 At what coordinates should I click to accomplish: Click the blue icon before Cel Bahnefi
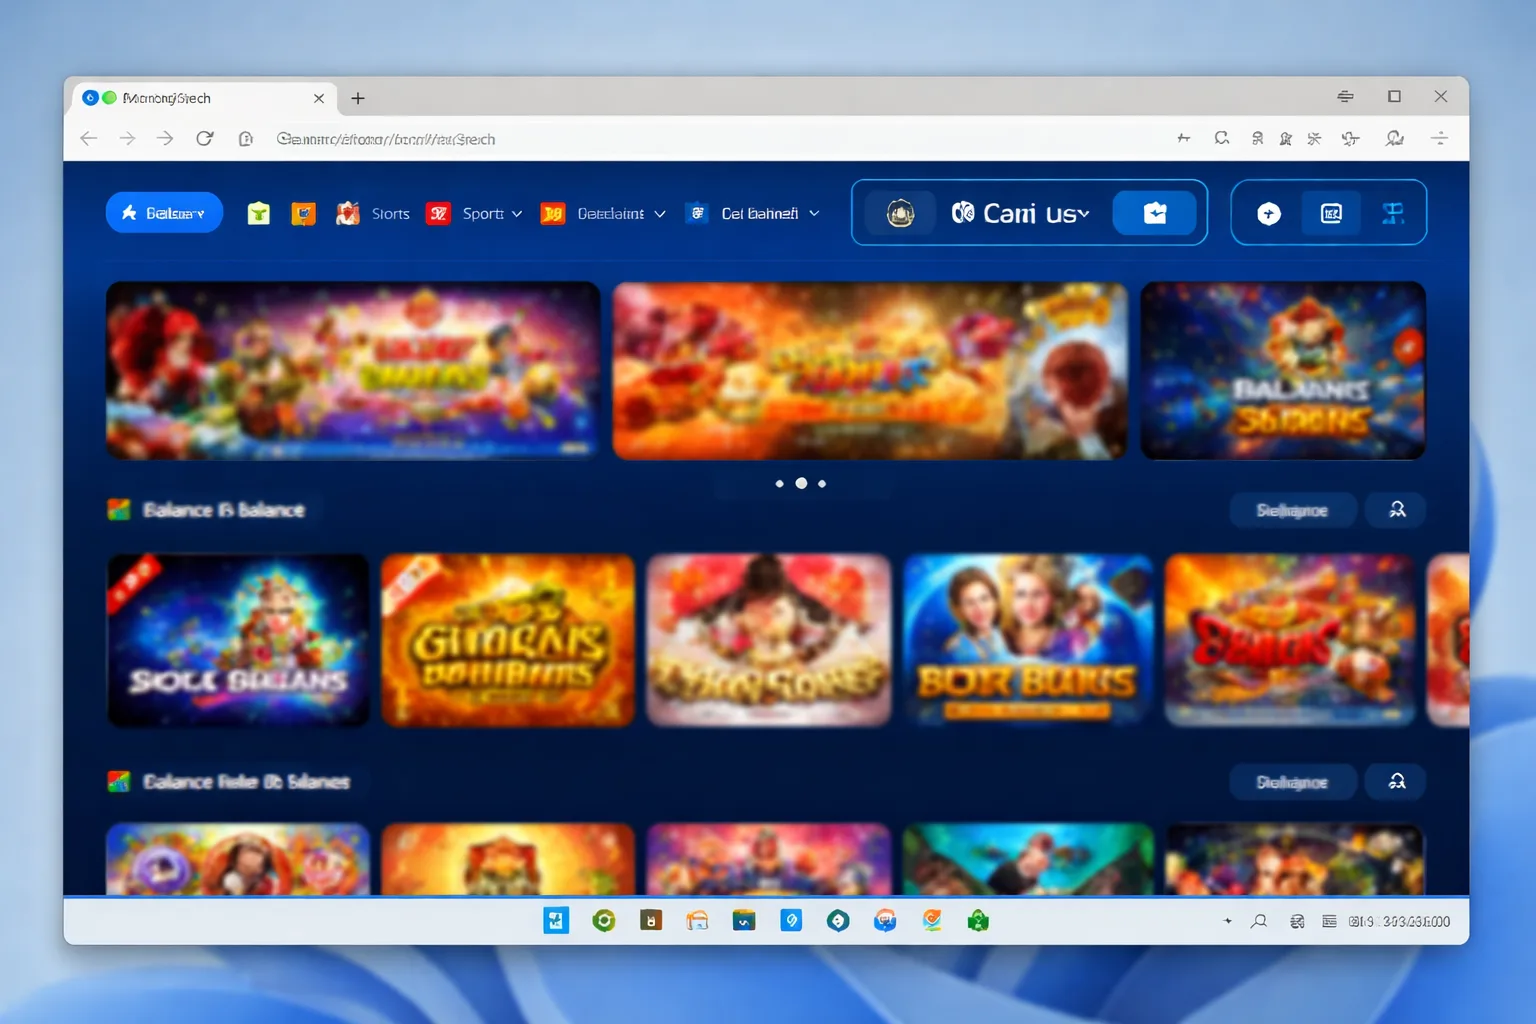(x=697, y=213)
